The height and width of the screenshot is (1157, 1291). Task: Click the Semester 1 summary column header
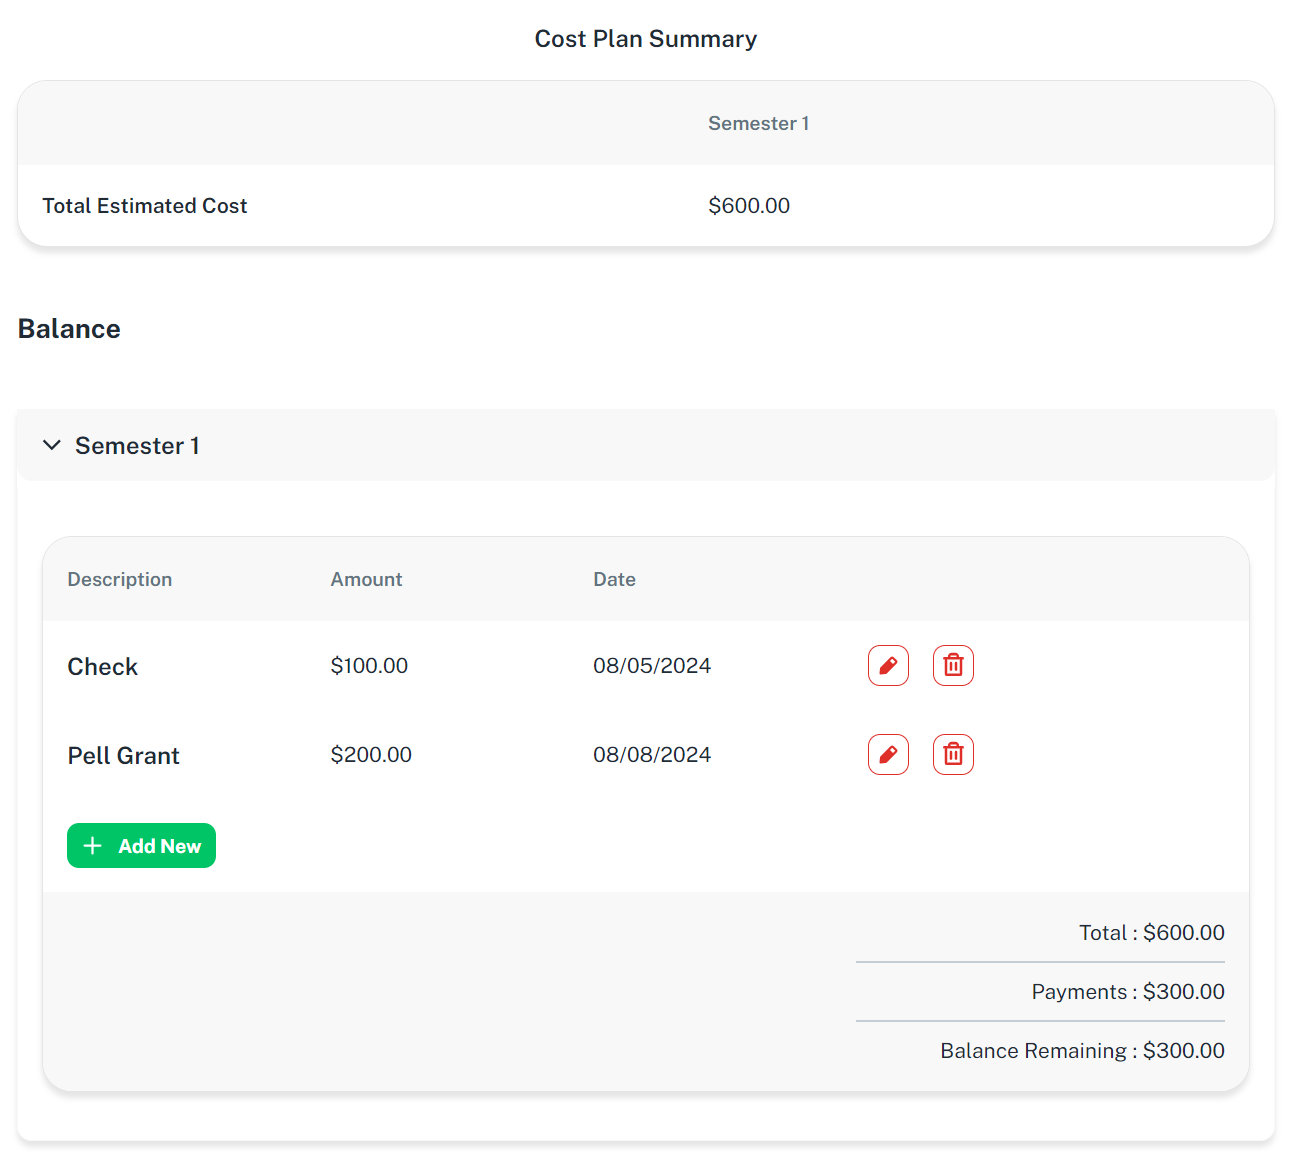click(758, 124)
